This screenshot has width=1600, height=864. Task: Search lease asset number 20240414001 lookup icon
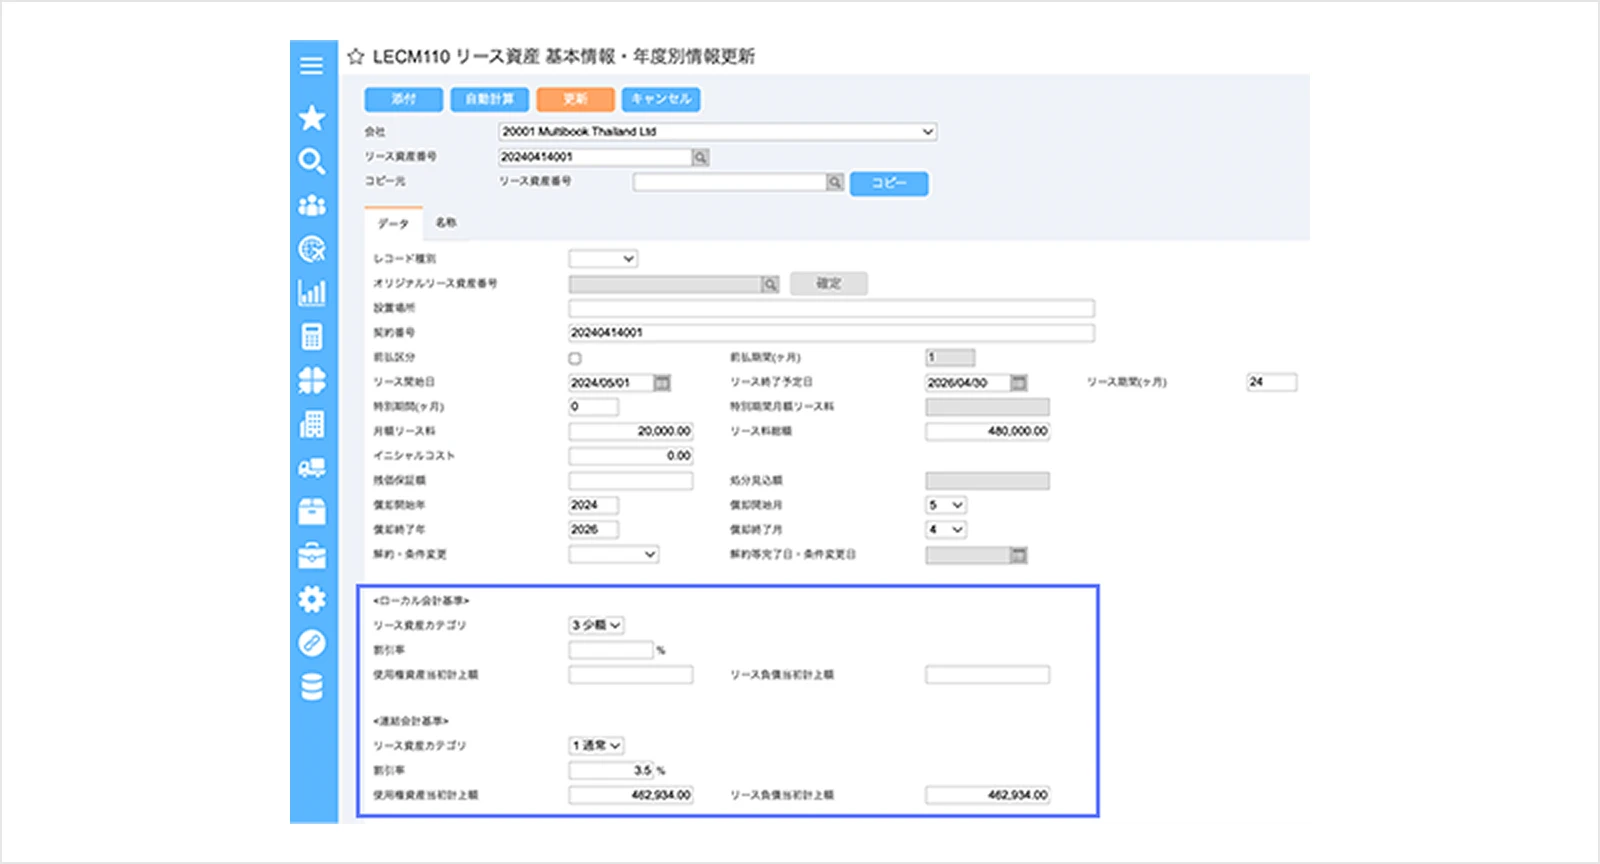tap(701, 157)
